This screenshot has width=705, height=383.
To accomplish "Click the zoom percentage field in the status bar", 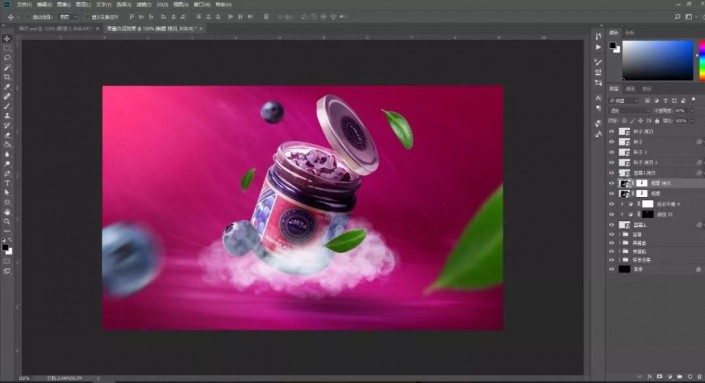I will (24, 379).
